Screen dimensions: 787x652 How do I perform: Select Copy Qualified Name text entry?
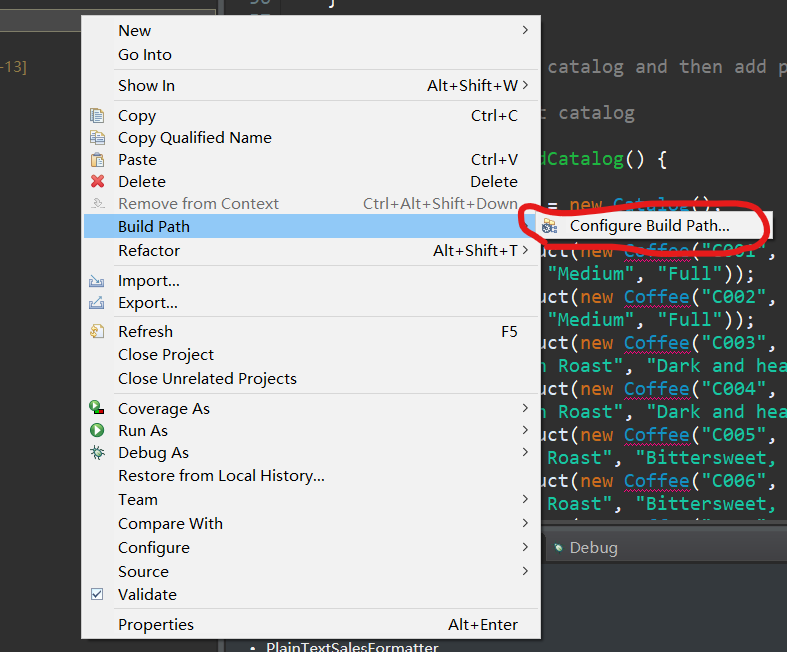pos(195,138)
